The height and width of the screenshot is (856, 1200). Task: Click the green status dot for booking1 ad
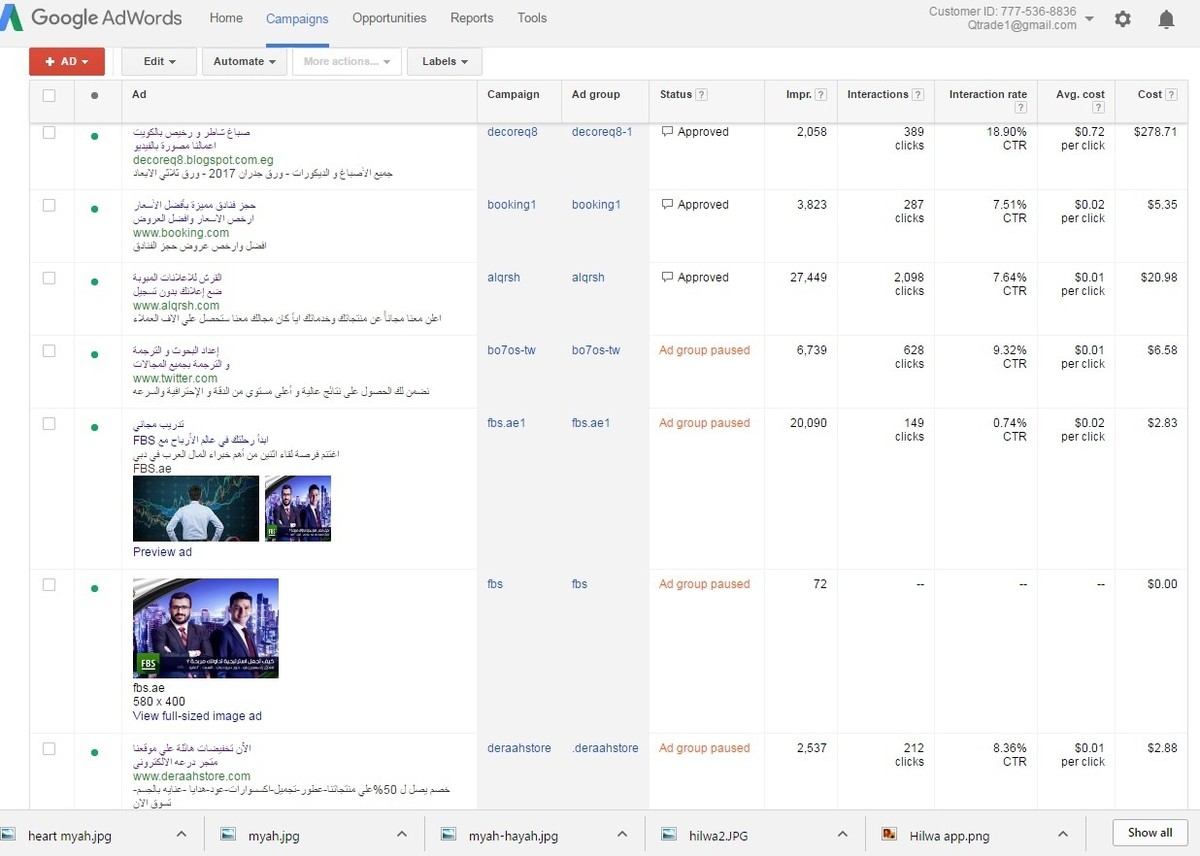[94, 209]
